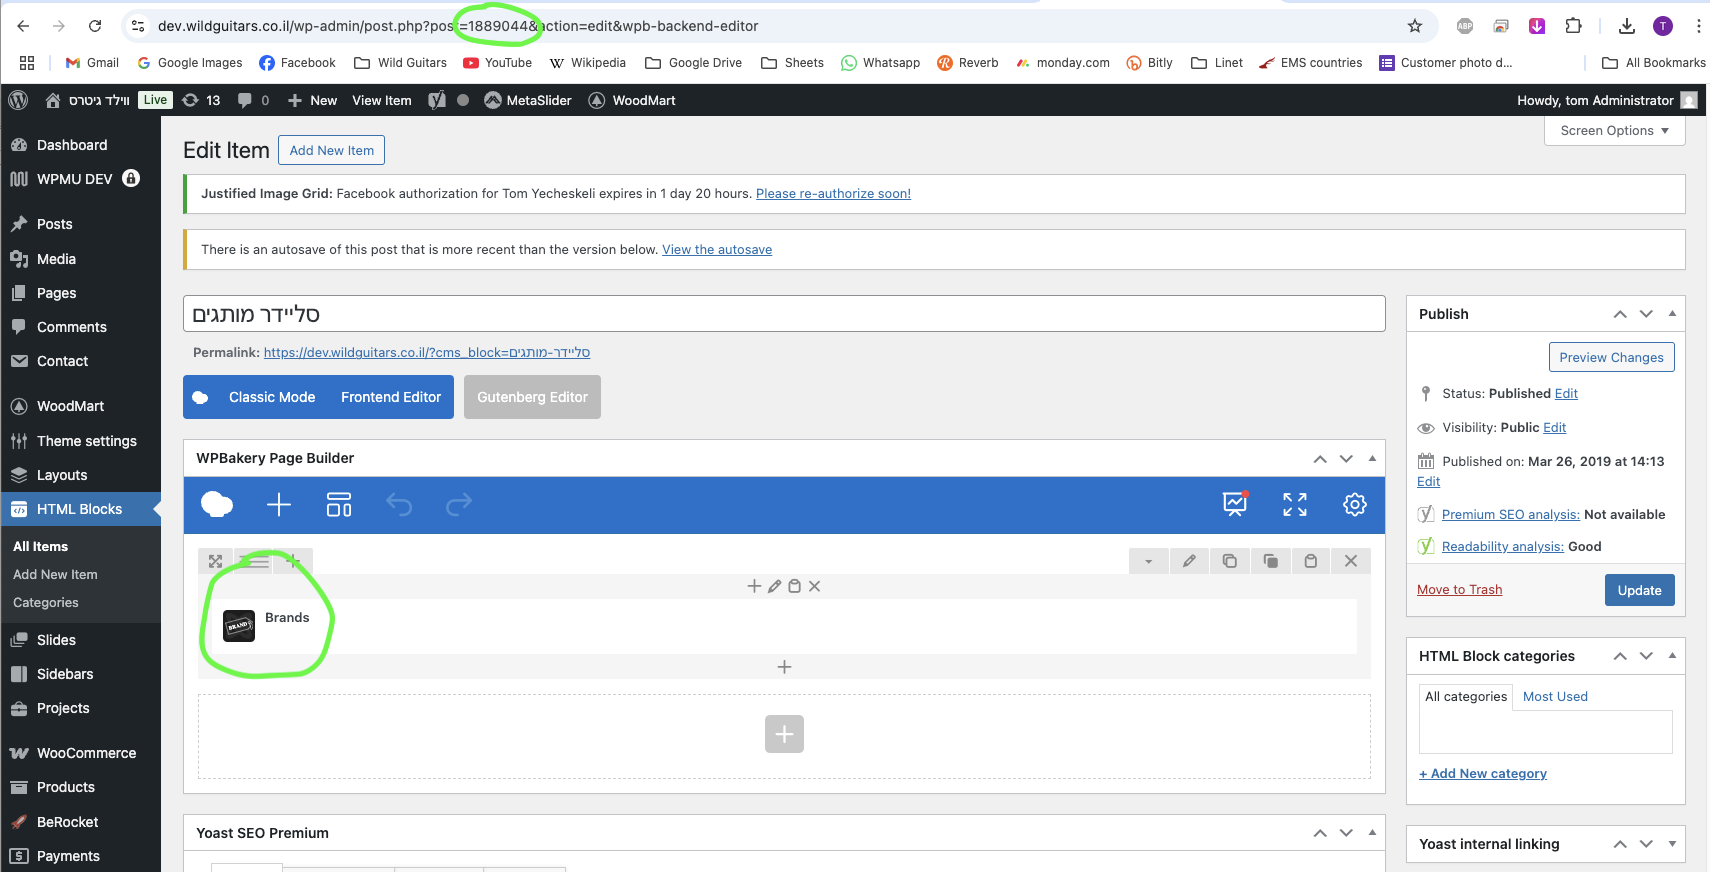The width and height of the screenshot is (1710, 872).
Task: Expand Yoast internal linking panel triangle
Action: click(x=1672, y=844)
